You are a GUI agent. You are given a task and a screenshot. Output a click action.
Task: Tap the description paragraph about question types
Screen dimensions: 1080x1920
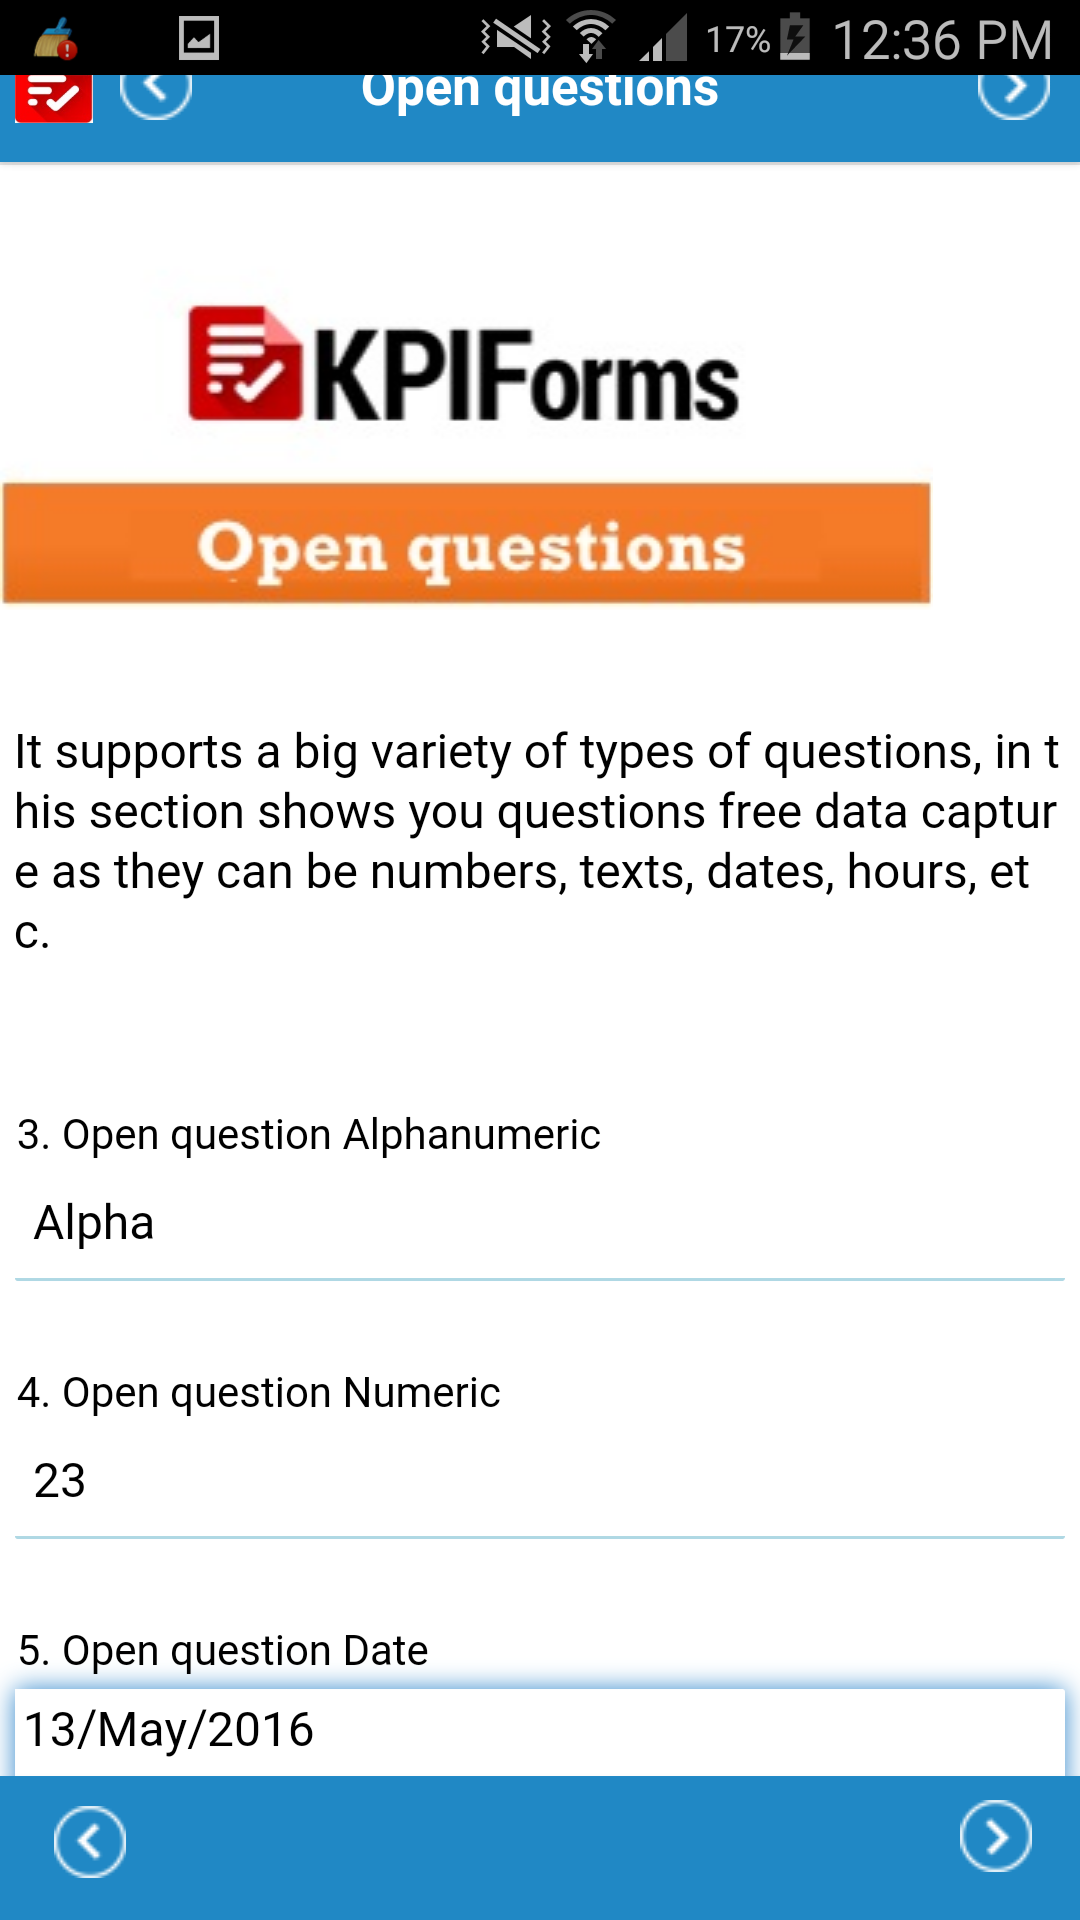538,842
